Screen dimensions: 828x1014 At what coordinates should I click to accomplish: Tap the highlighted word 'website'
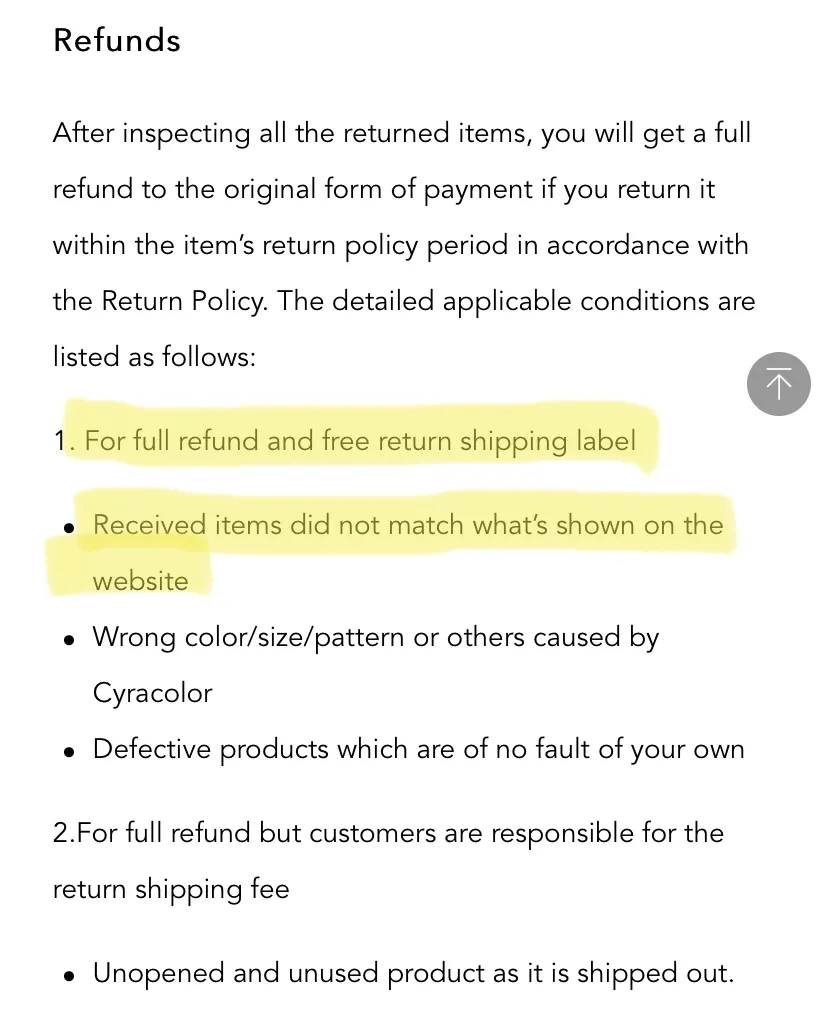[140, 581]
